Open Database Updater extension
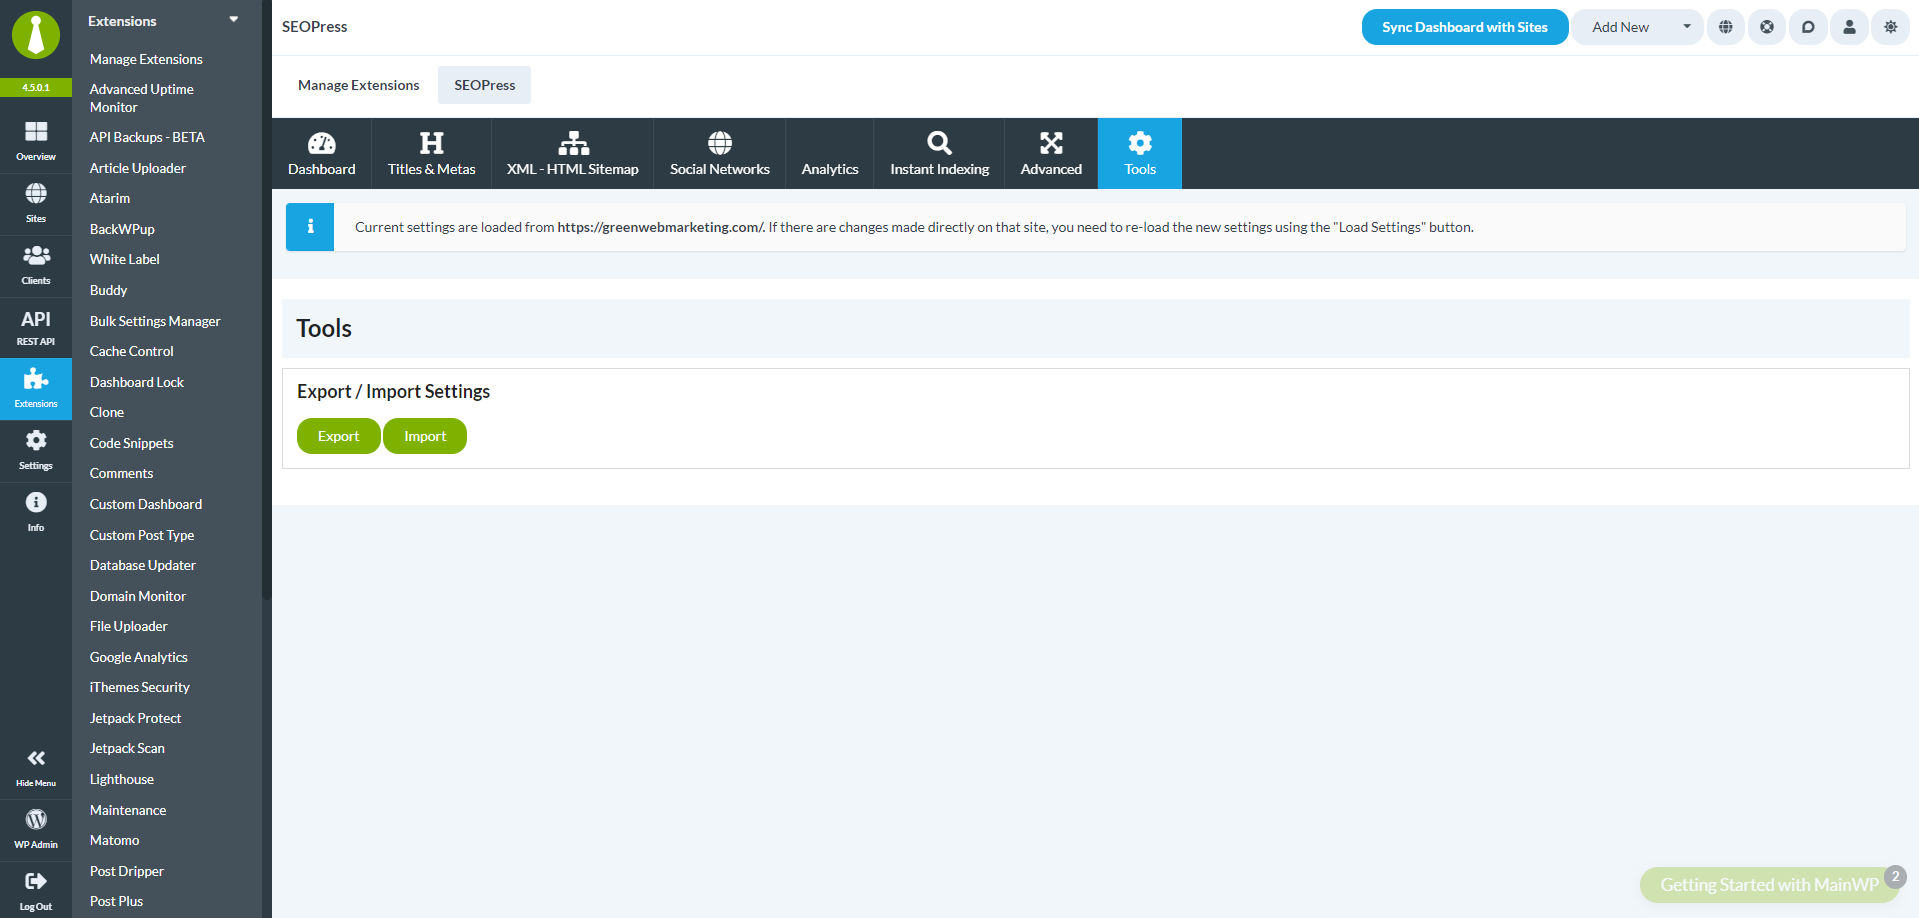Viewport: 1919px width, 918px height. [143, 565]
